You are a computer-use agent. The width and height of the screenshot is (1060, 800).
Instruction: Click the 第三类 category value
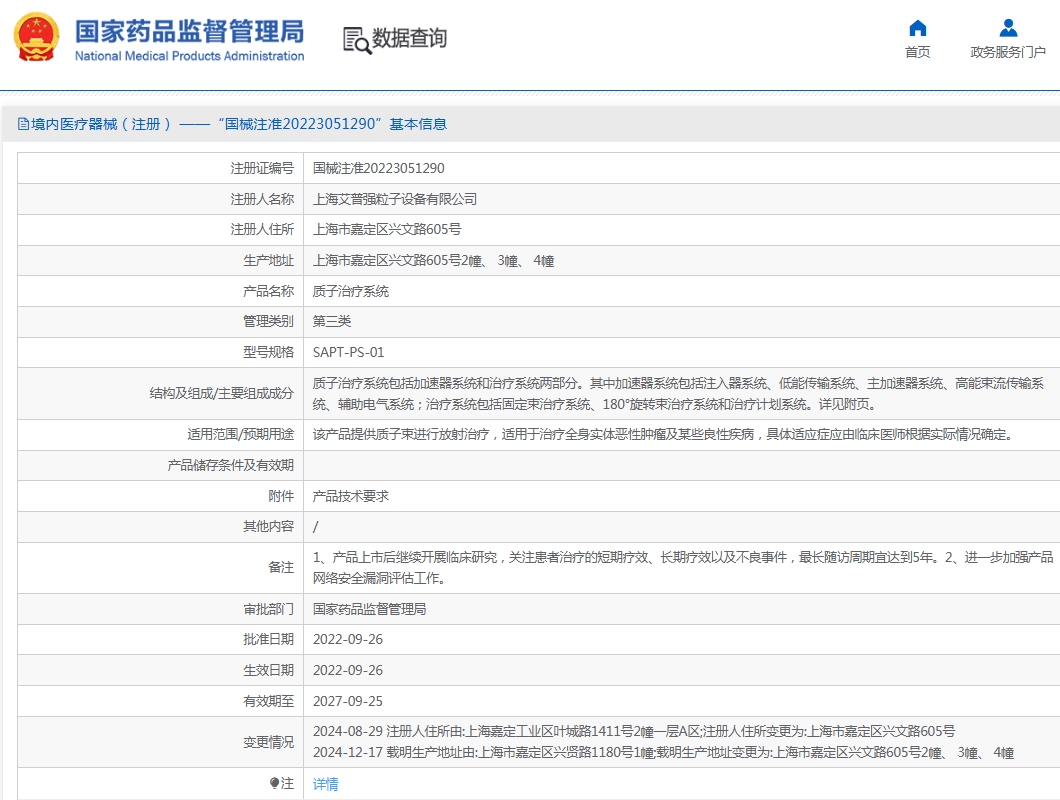(332, 321)
